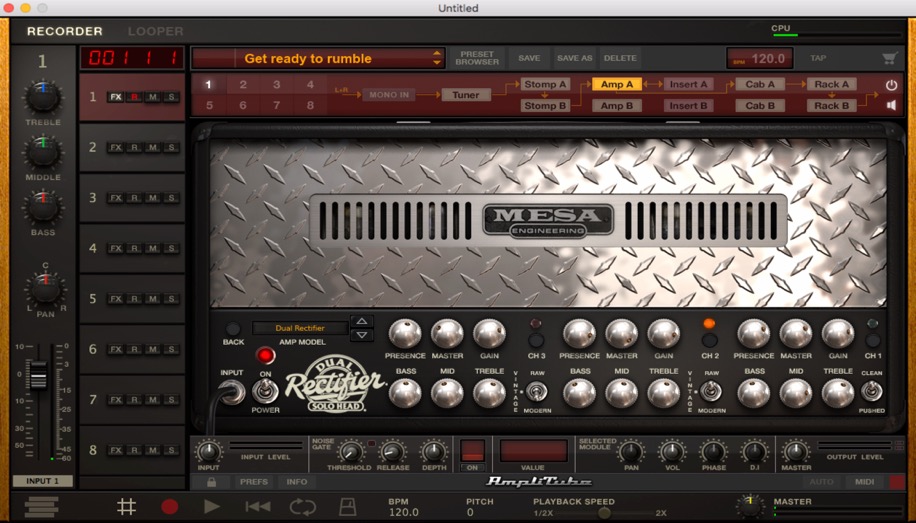This screenshot has width=916, height=523.
Task: Click the track Bass knob
Action: tap(43, 206)
